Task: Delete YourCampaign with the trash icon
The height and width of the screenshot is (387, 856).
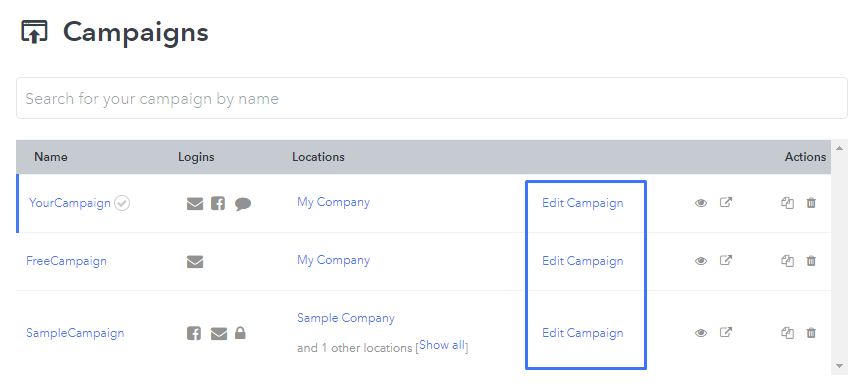Action: tap(811, 203)
